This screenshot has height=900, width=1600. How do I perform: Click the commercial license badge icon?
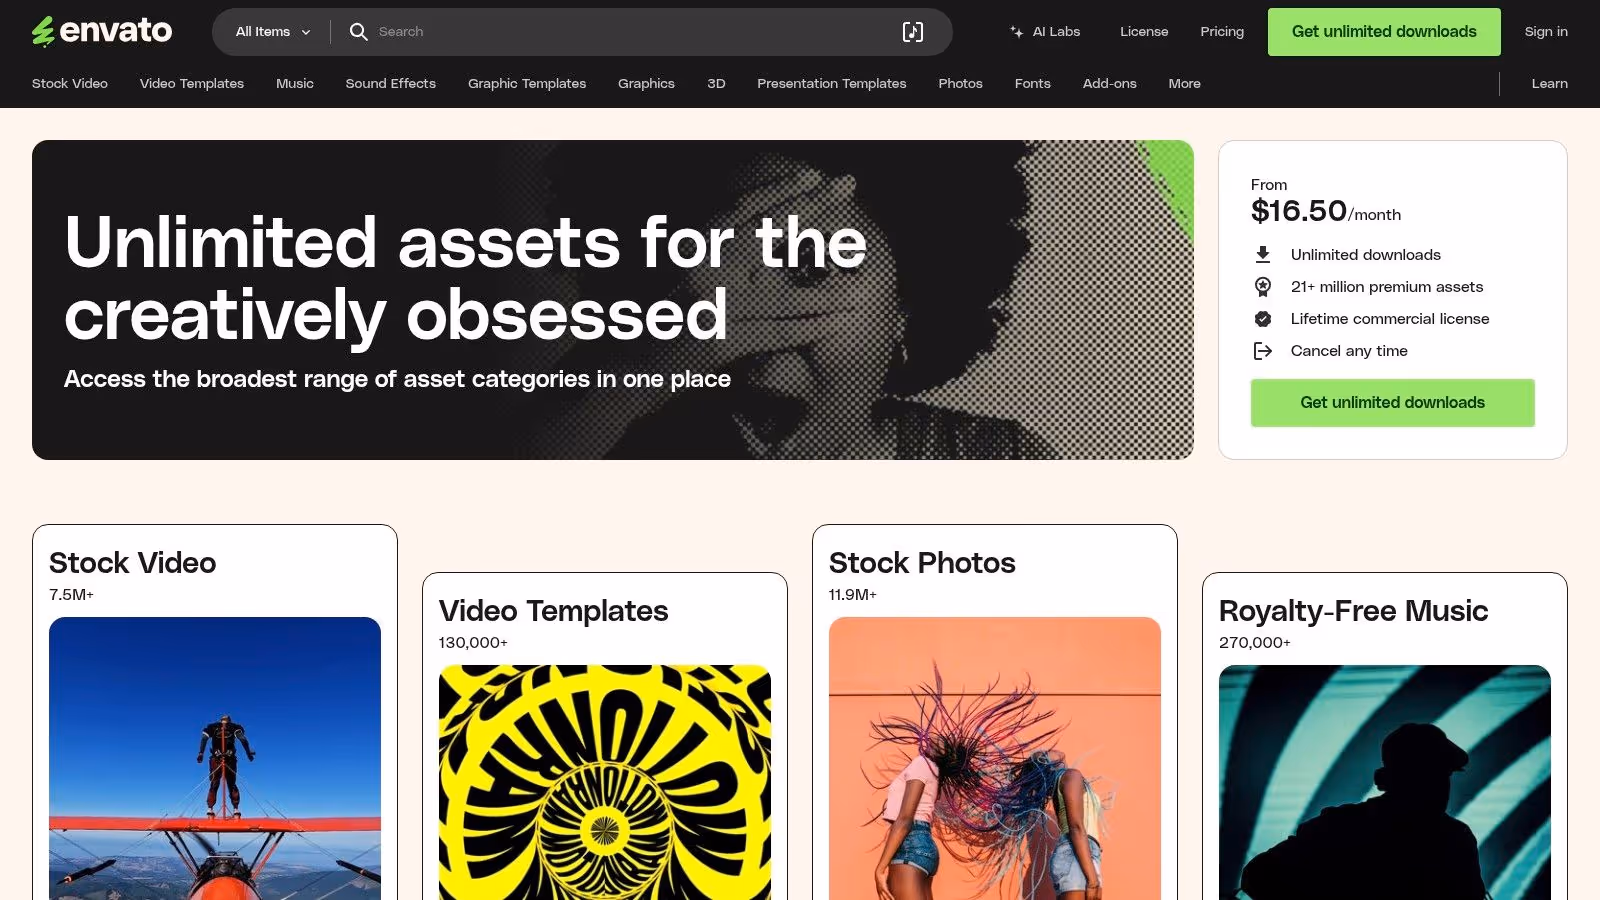pos(1263,319)
